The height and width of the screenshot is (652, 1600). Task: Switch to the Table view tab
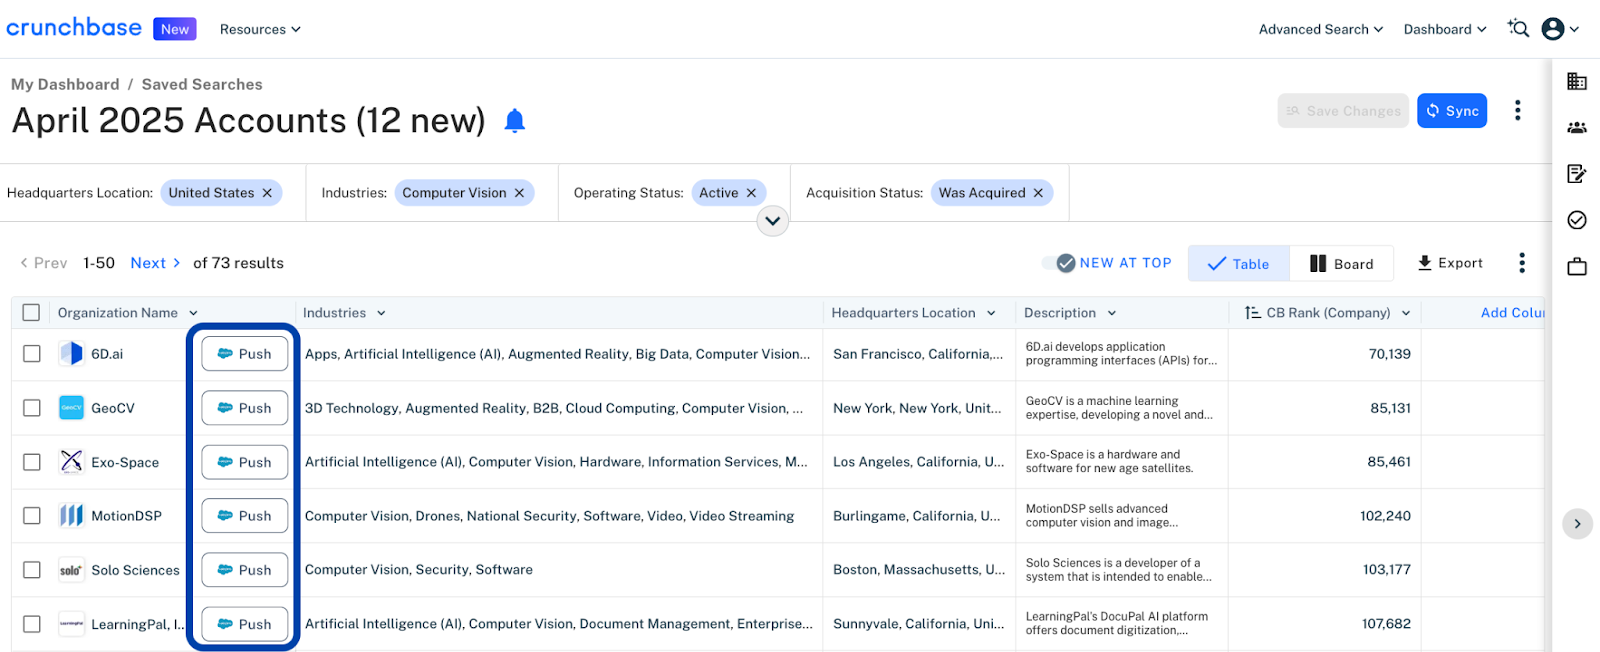point(1238,264)
